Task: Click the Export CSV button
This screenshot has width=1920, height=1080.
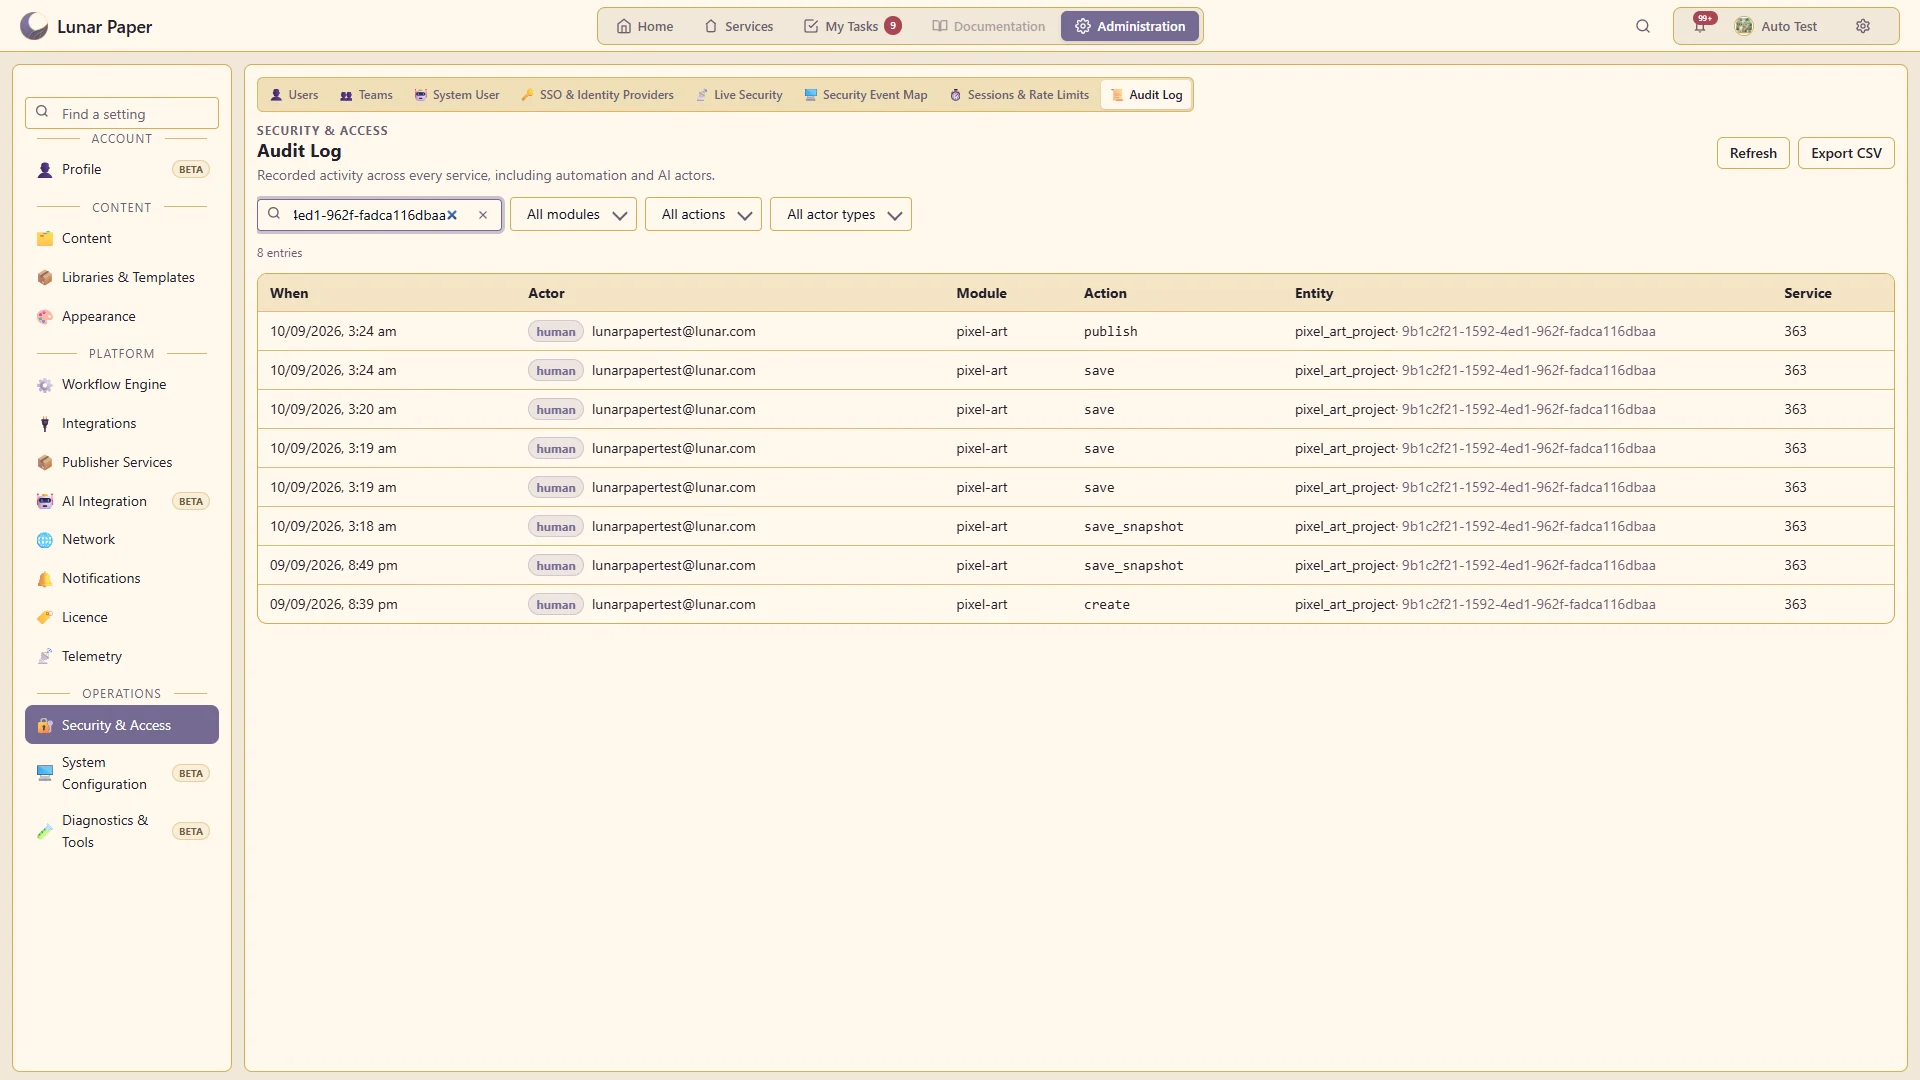Action: click(1846, 153)
